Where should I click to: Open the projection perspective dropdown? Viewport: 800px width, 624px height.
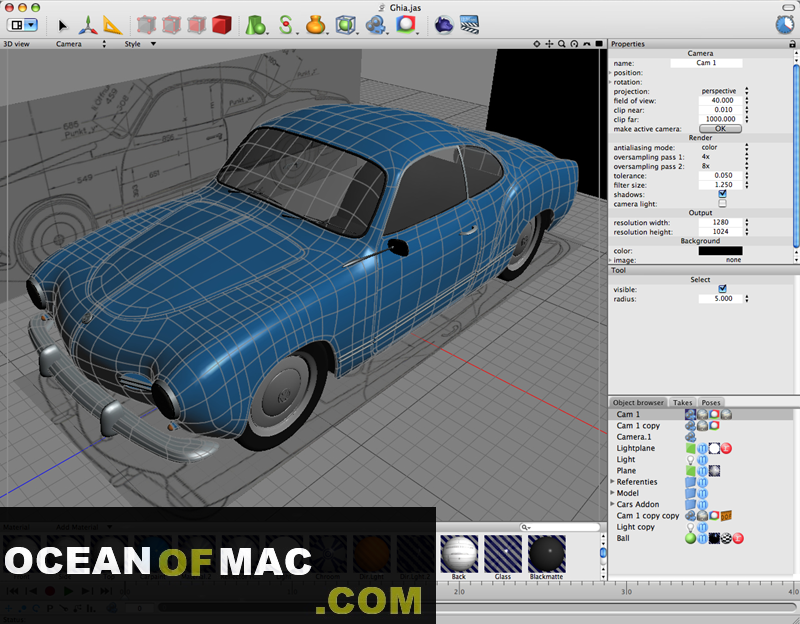tap(724, 91)
